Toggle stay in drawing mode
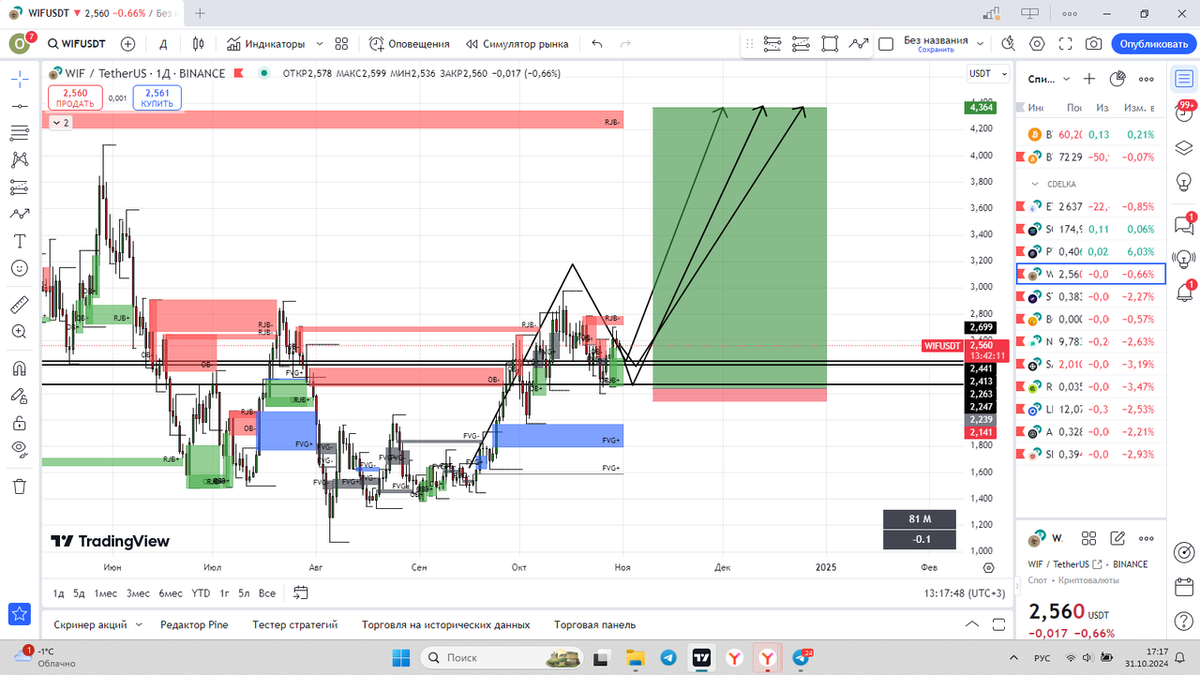1200x675 pixels. tap(19, 395)
